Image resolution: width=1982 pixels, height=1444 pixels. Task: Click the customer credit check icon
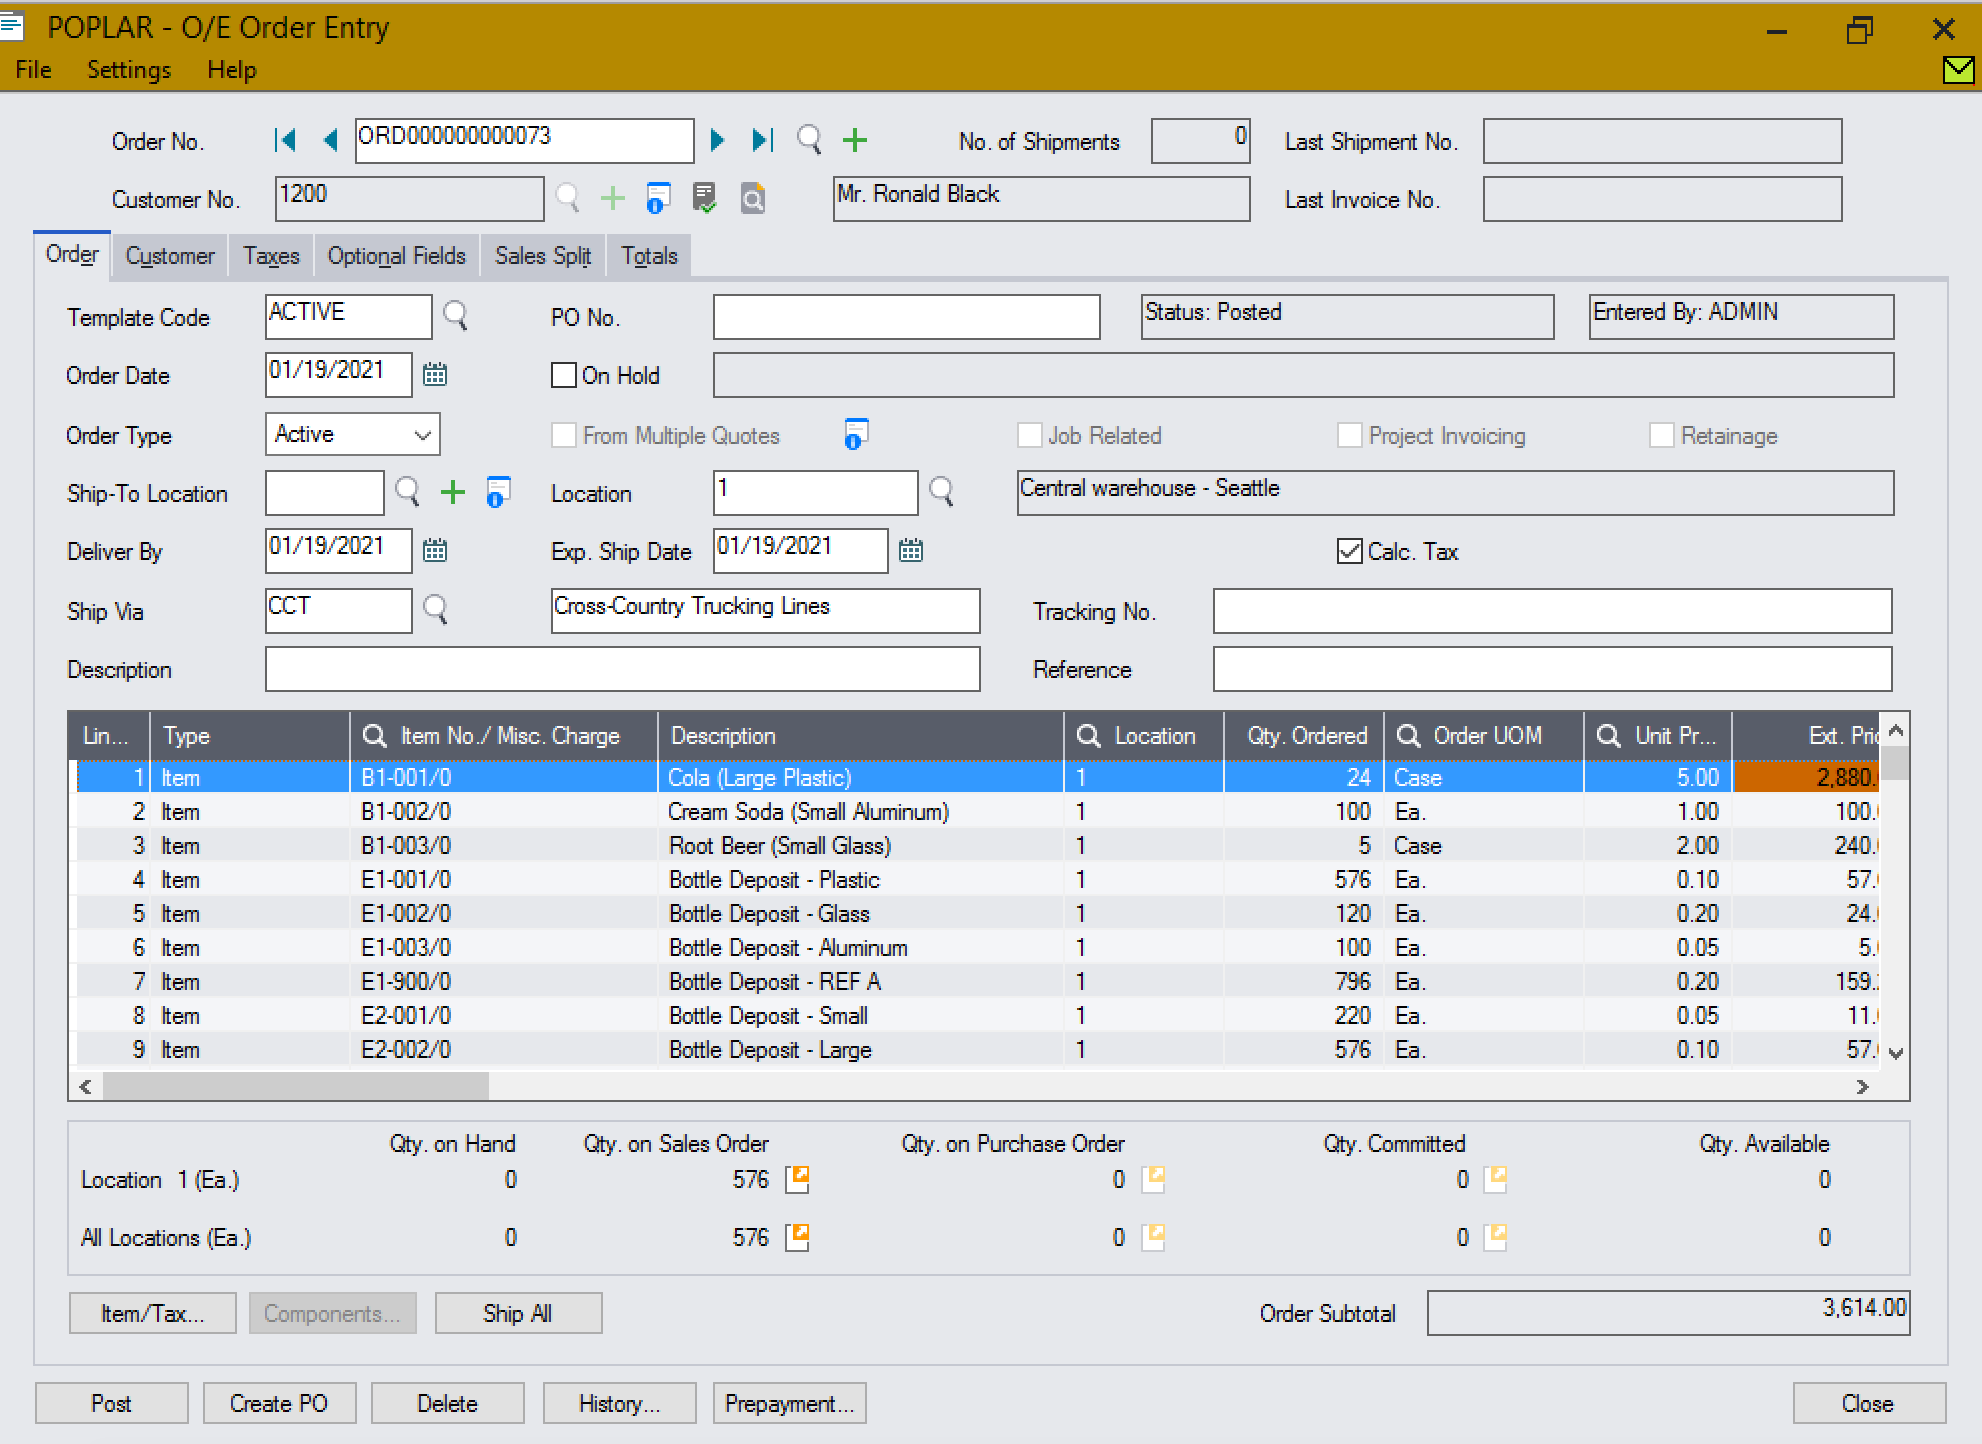[705, 198]
